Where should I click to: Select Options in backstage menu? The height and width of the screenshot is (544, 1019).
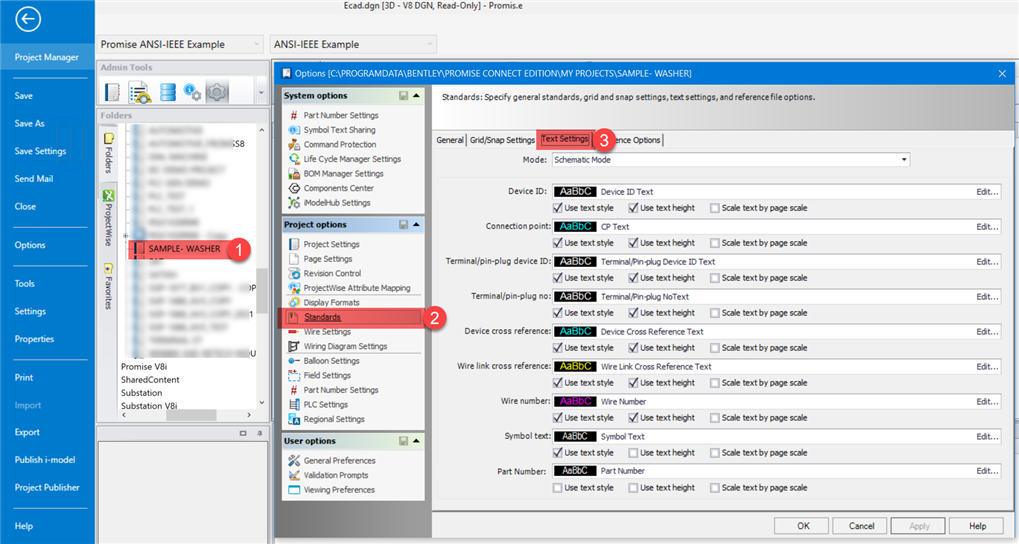30,245
